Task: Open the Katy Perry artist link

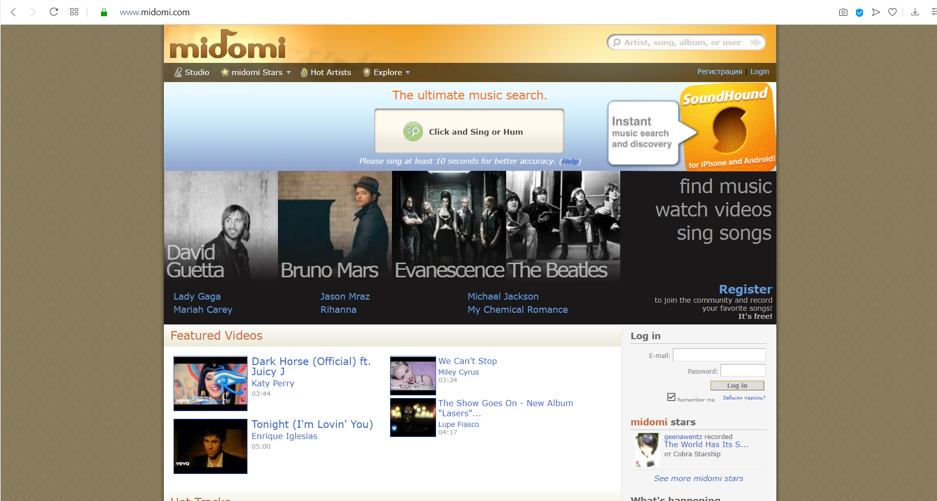Action: 272,384
